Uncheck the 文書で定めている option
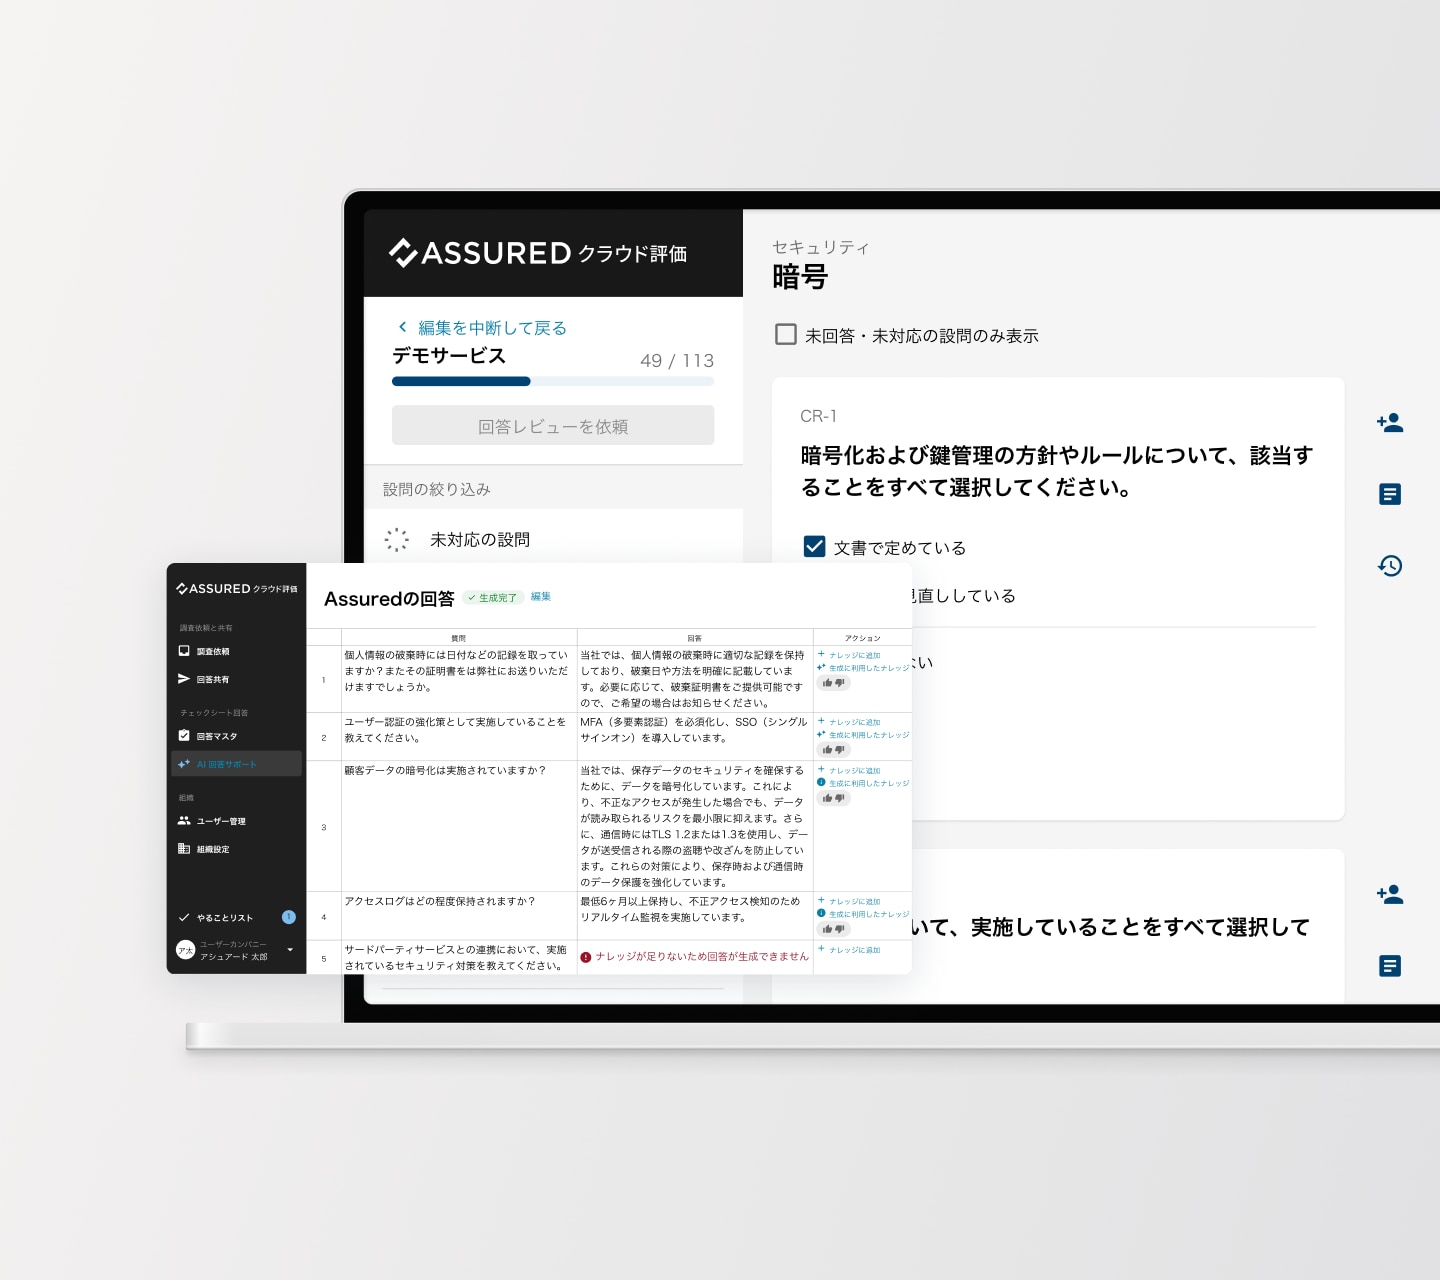 [x=814, y=547]
